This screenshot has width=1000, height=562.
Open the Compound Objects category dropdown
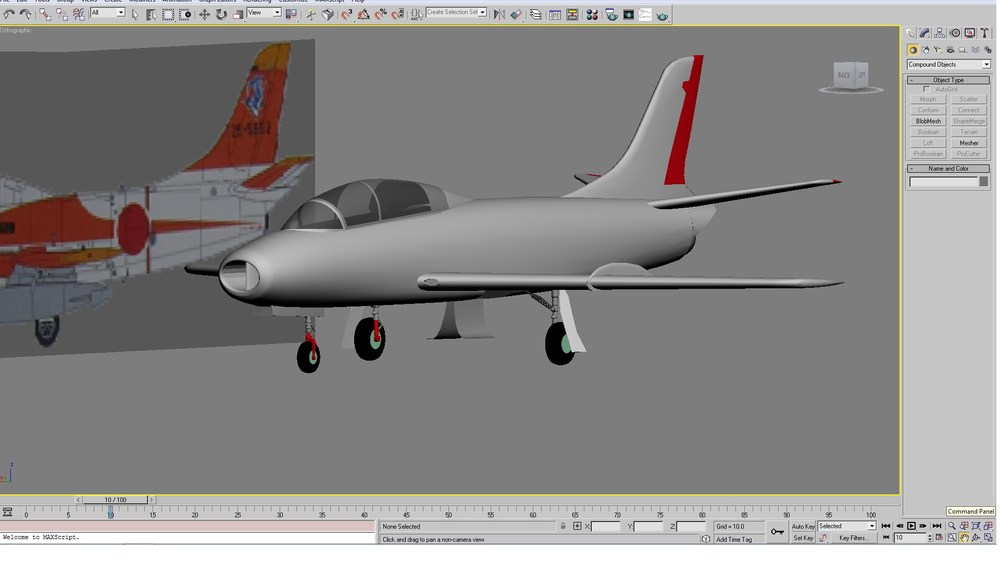point(948,64)
